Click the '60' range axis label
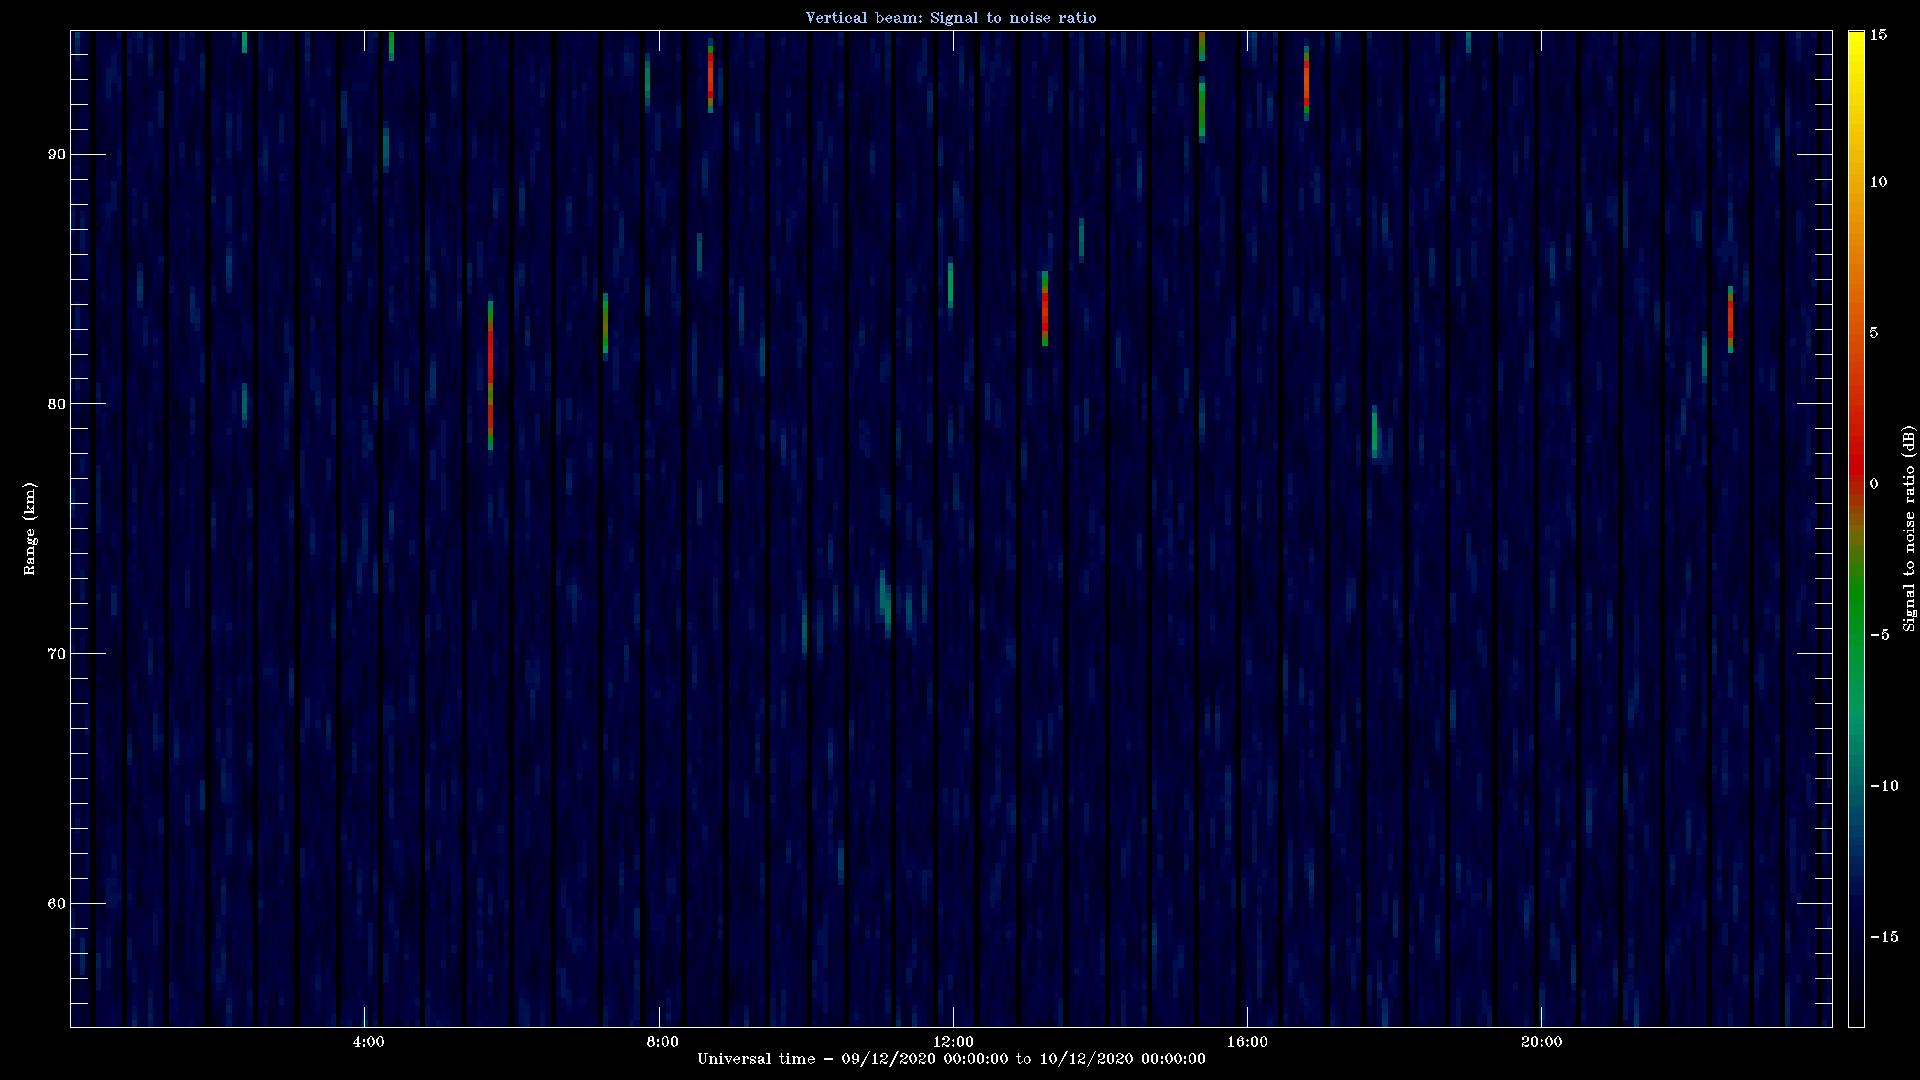This screenshot has width=1920, height=1080. pos(57,904)
